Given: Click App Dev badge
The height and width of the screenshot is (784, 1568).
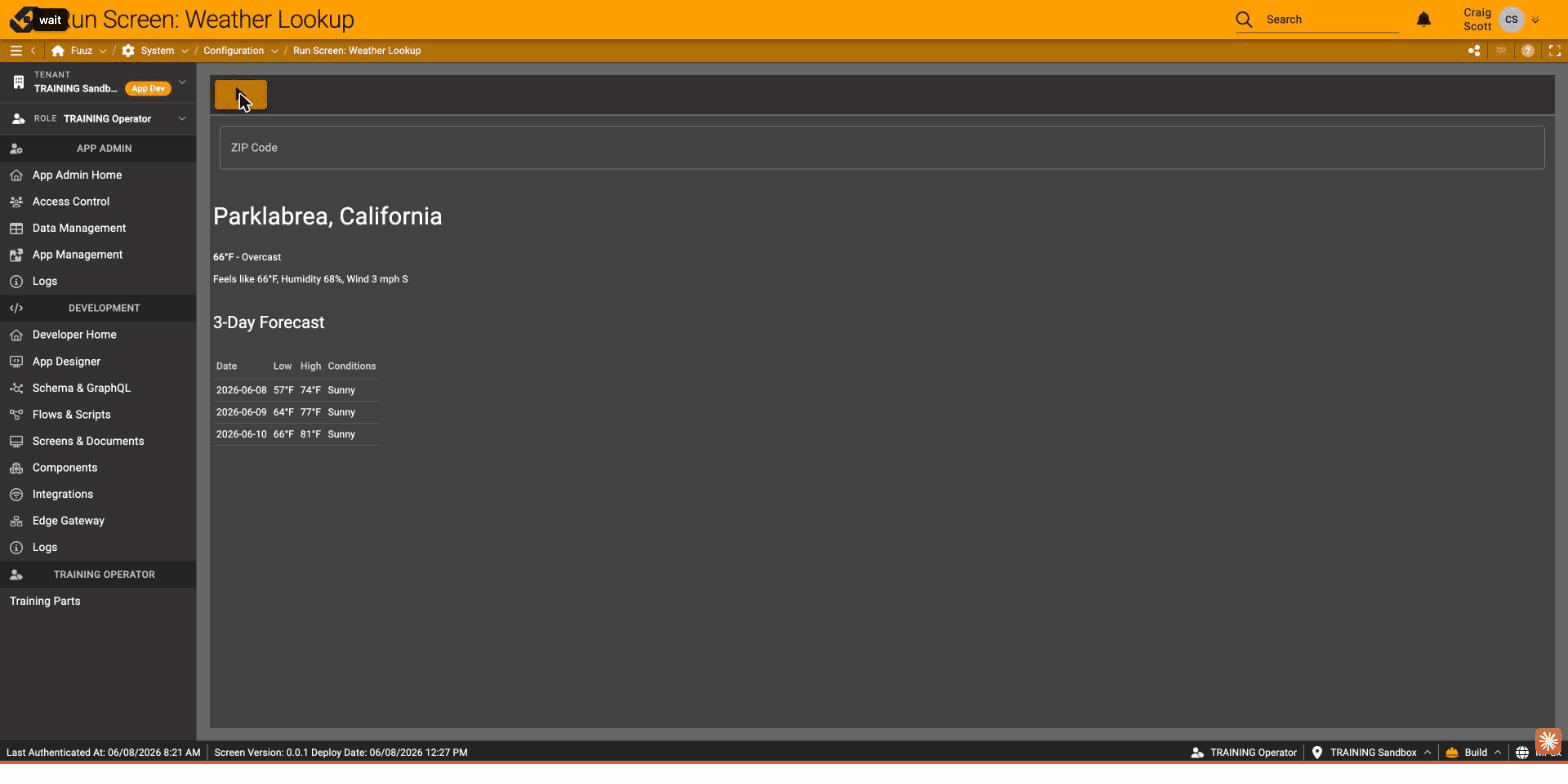Looking at the screenshot, I should click(148, 89).
